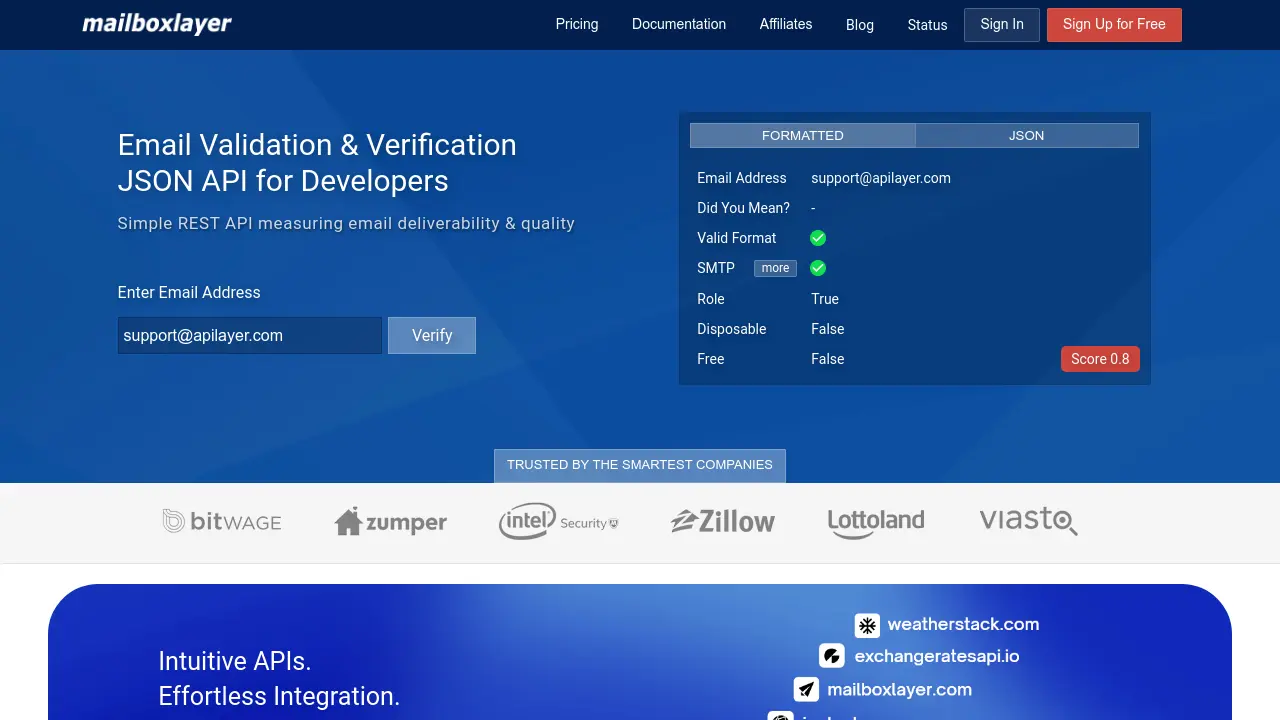Click the Bitwage company logo

click(x=222, y=521)
